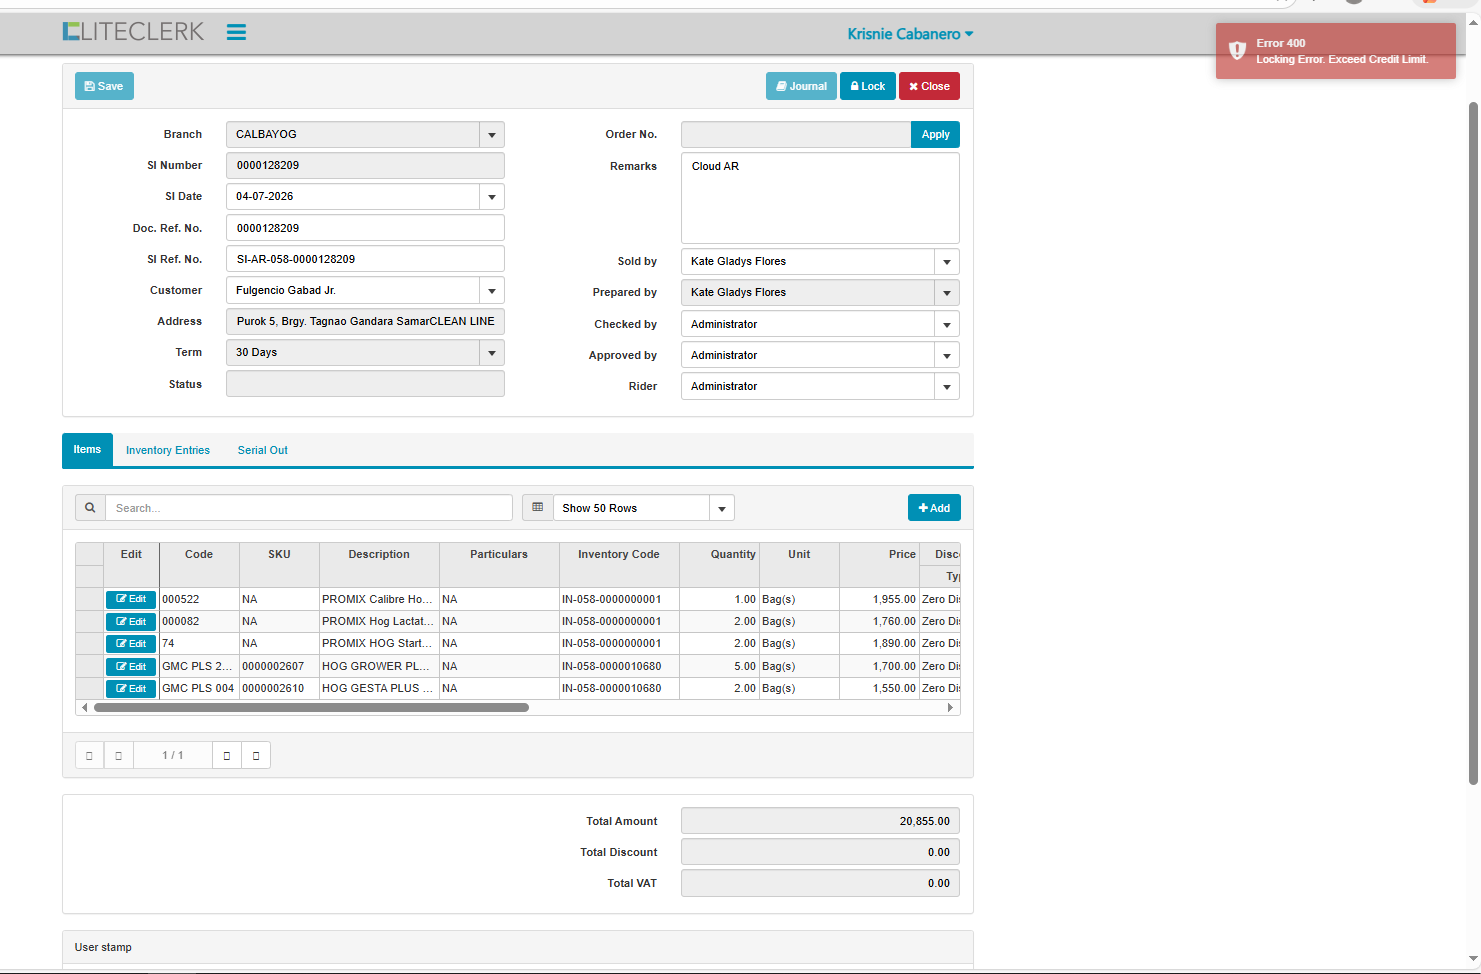Go to the last page of items
1481x974 pixels.
point(256,756)
